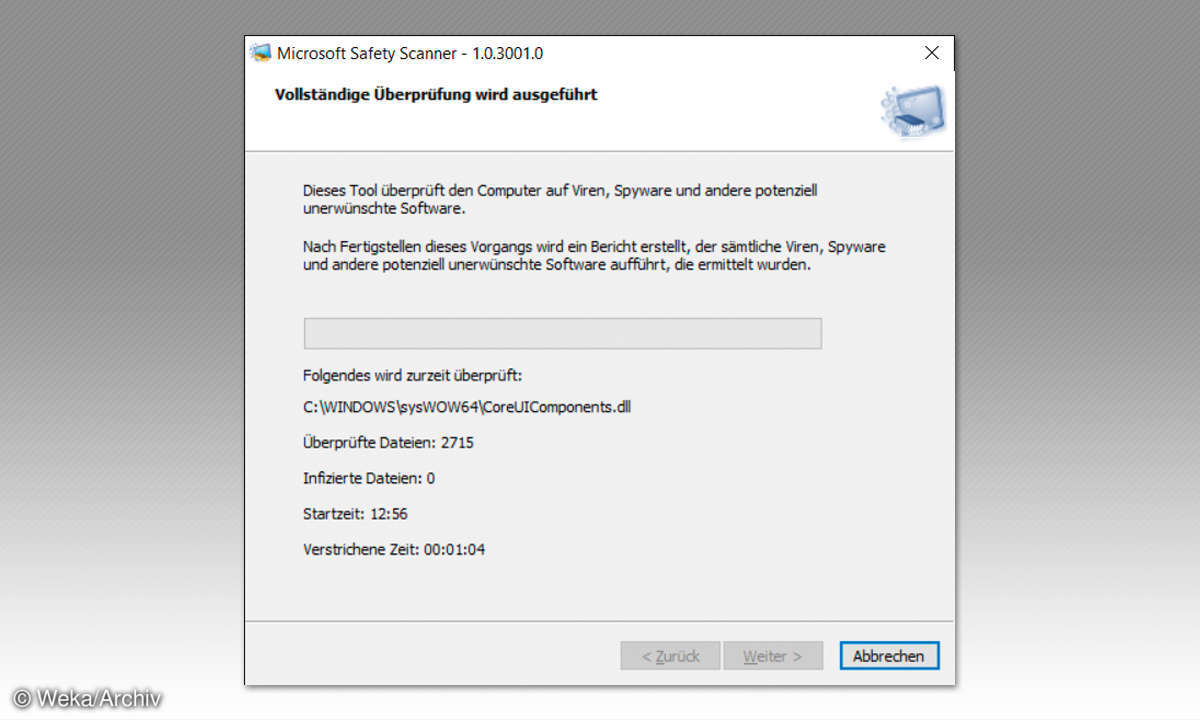Click the text 'Verstrichene Zeit: 00:01:04'

[394, 549]
